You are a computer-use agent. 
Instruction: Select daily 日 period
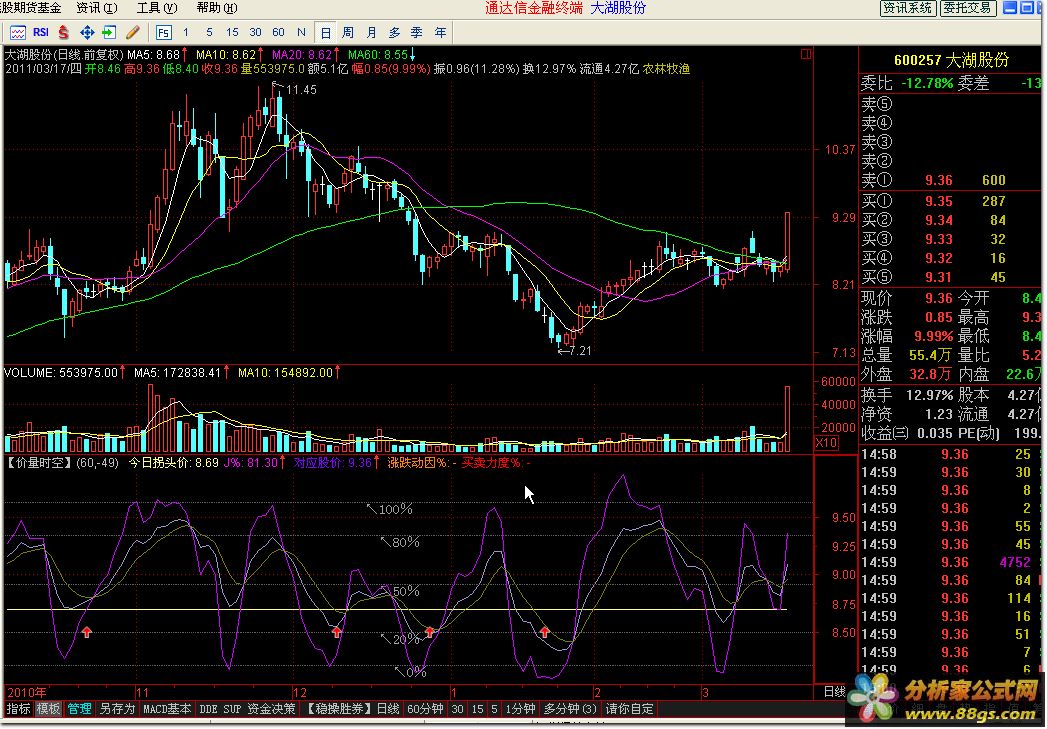pyautogui.click(x=325, y=33)
